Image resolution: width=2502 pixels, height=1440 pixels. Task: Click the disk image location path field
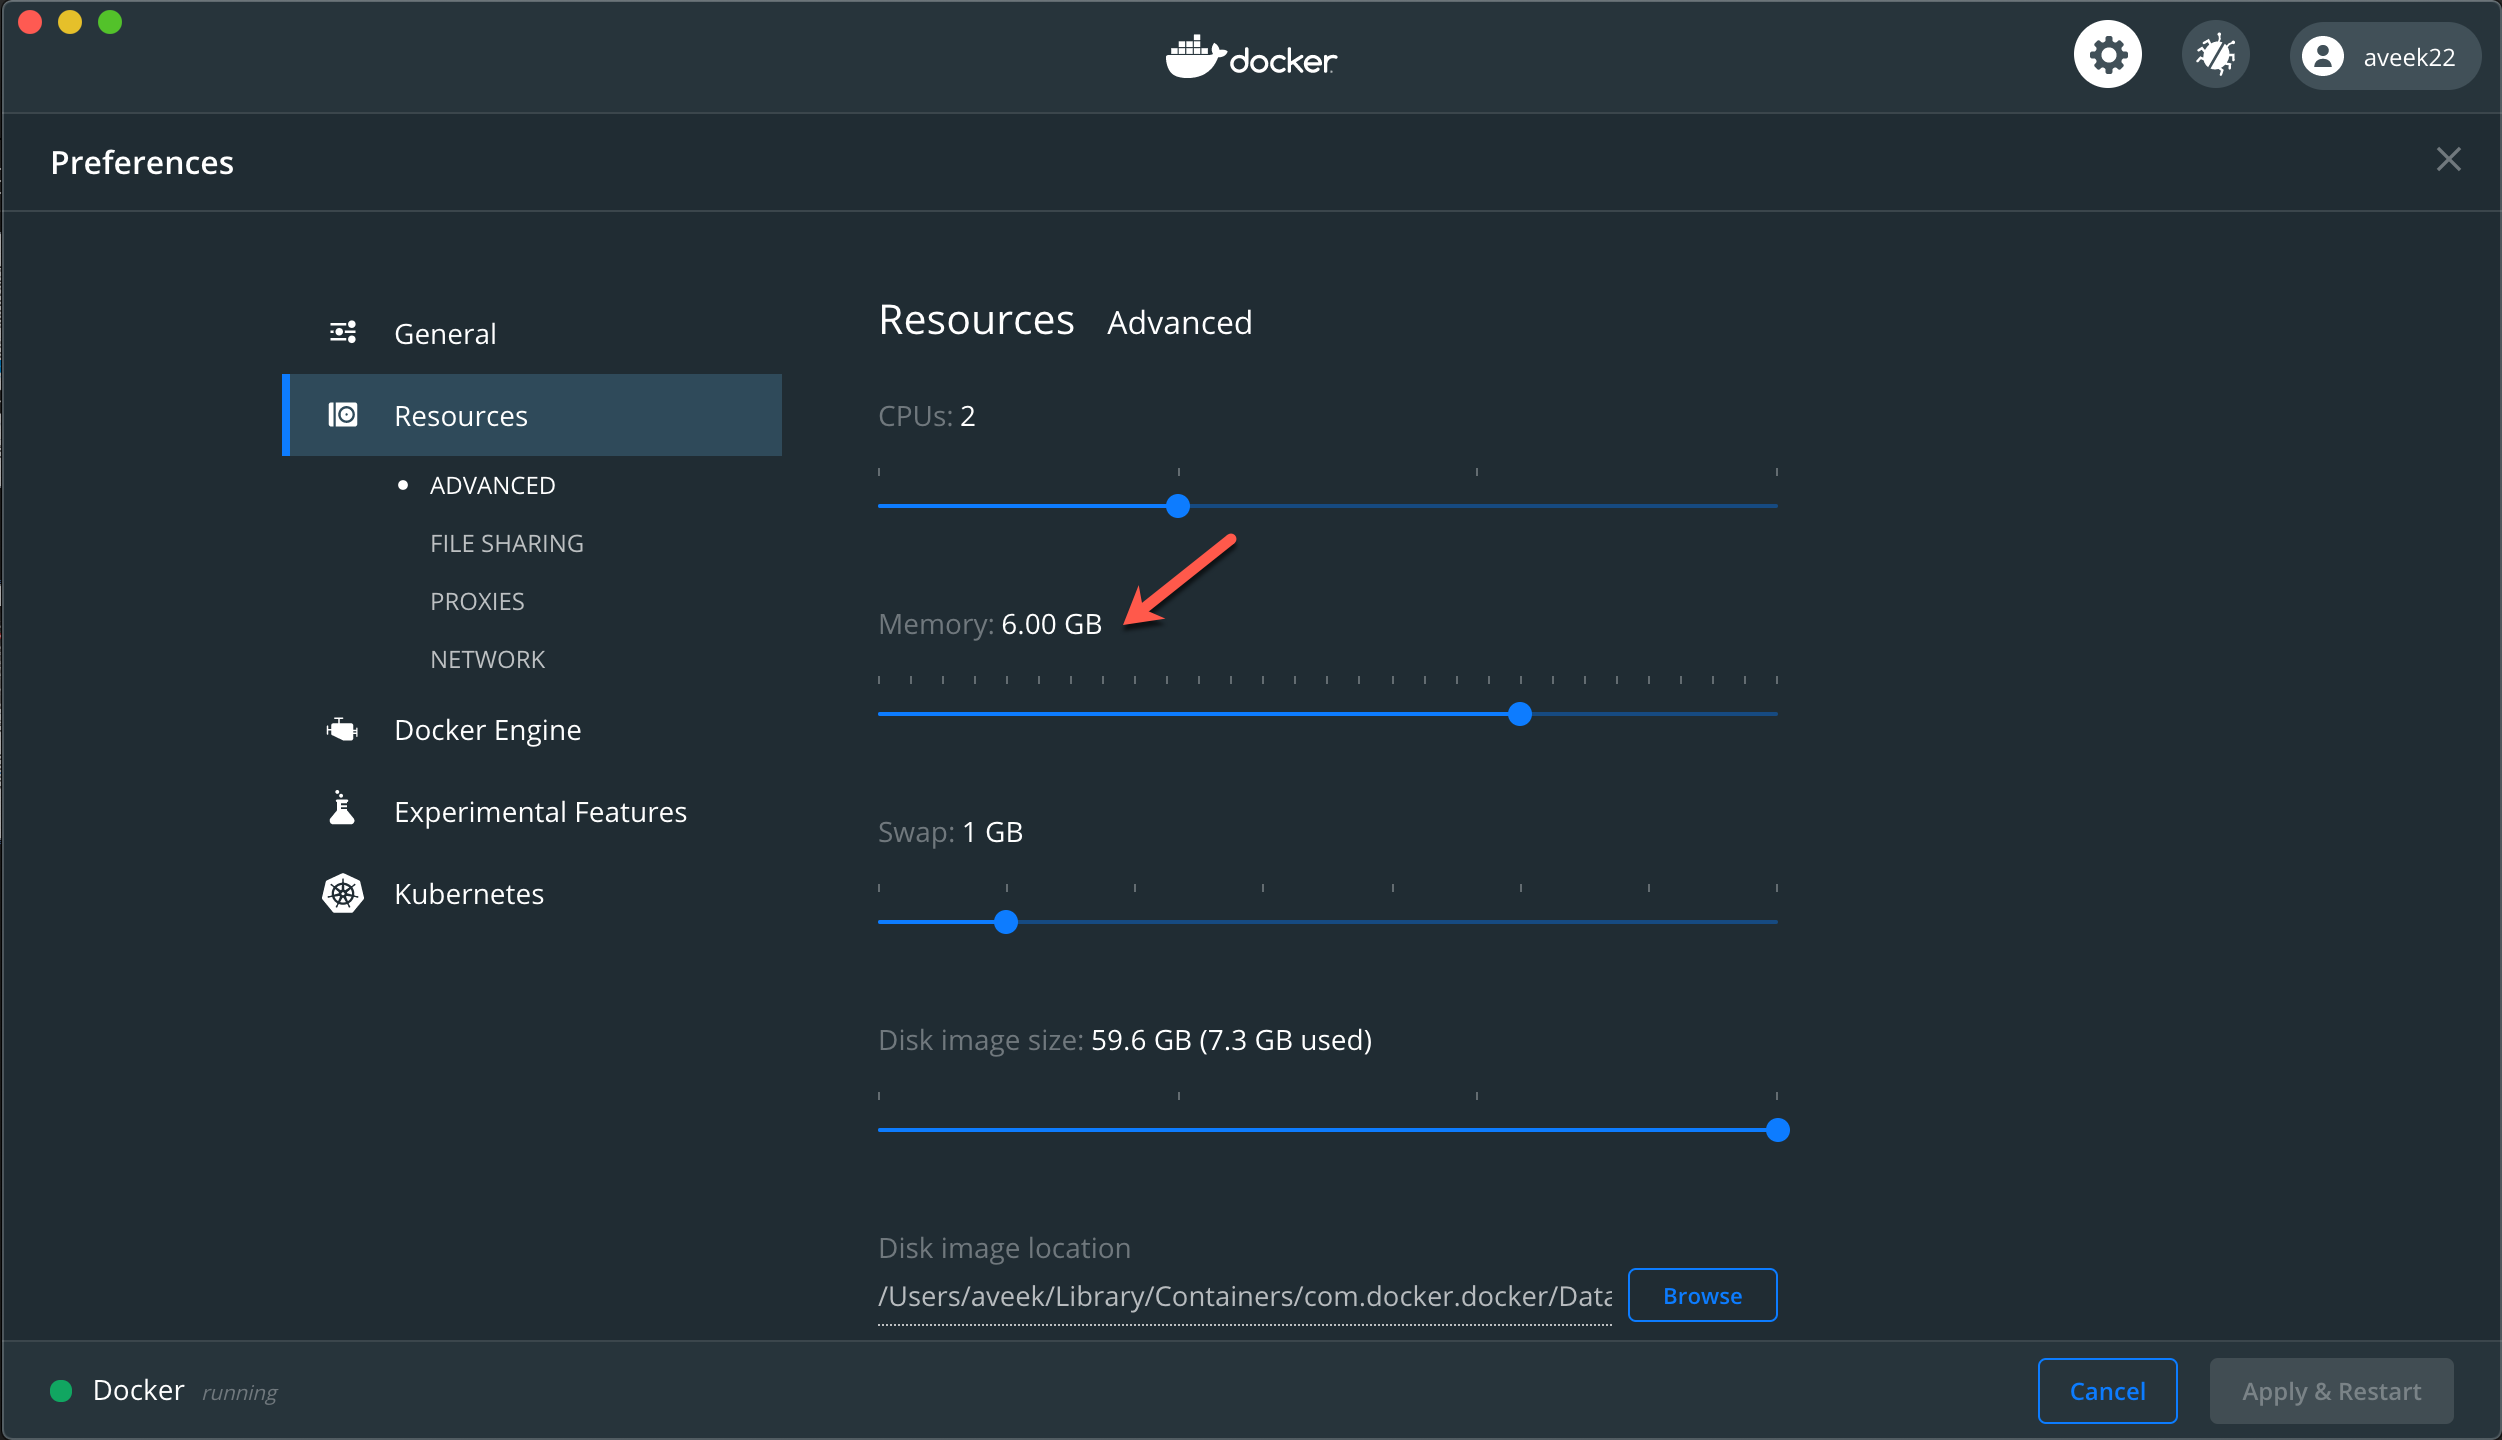(x=1244, y=1297)
